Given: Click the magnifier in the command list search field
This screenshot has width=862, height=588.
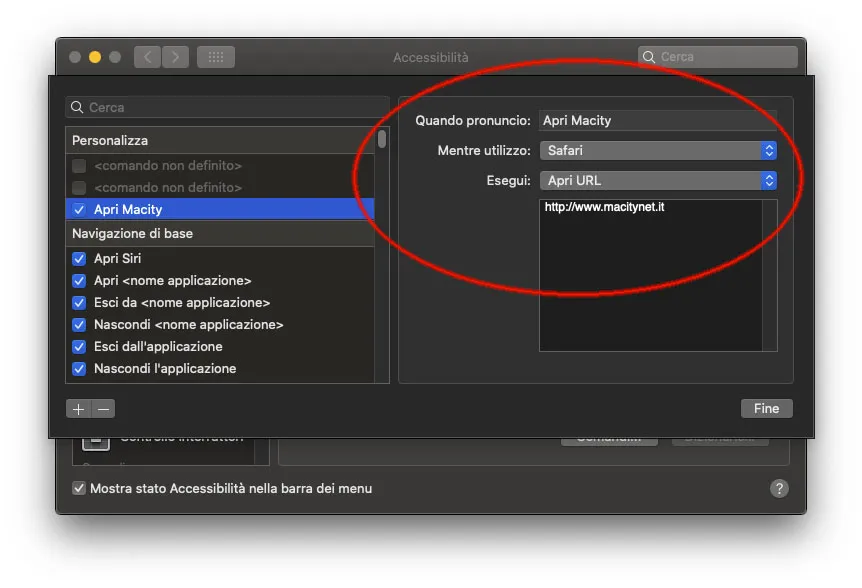Looking at the screenshot, I should [76, 107].
